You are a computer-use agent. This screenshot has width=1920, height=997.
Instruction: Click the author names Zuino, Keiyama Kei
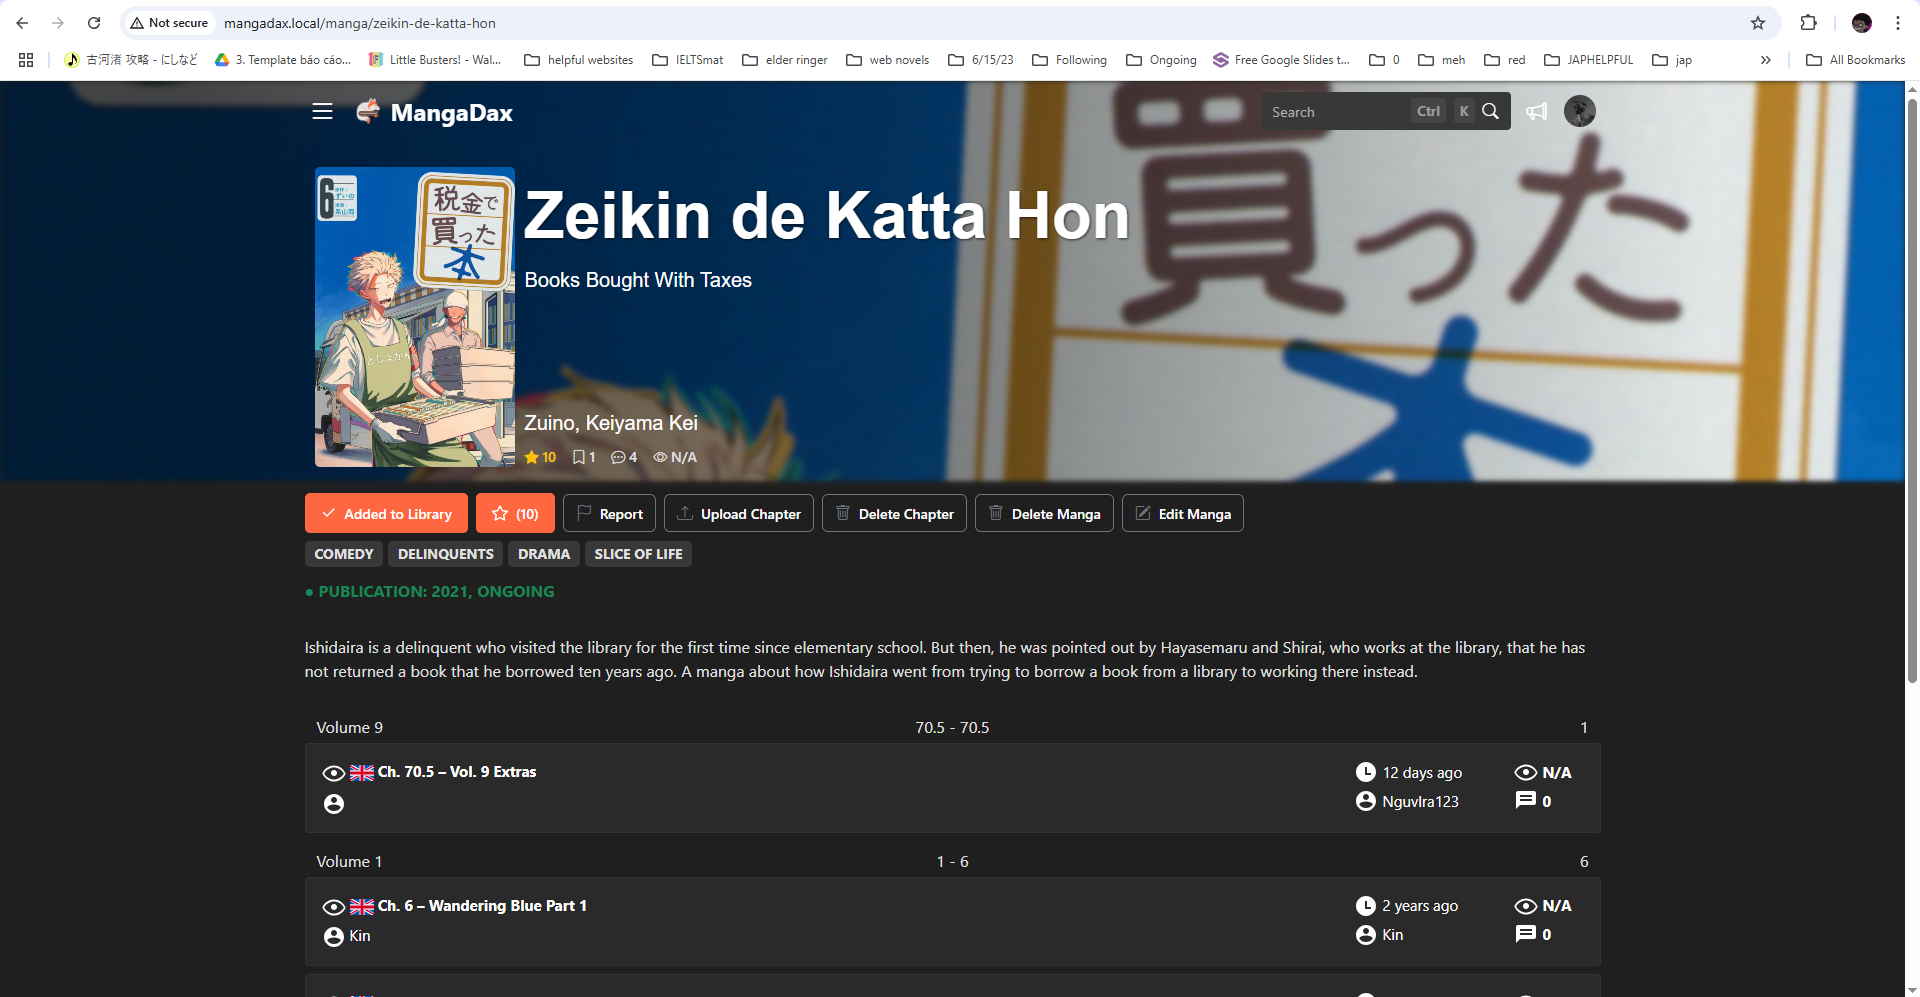pyautogui.click(x=611, y=423)
